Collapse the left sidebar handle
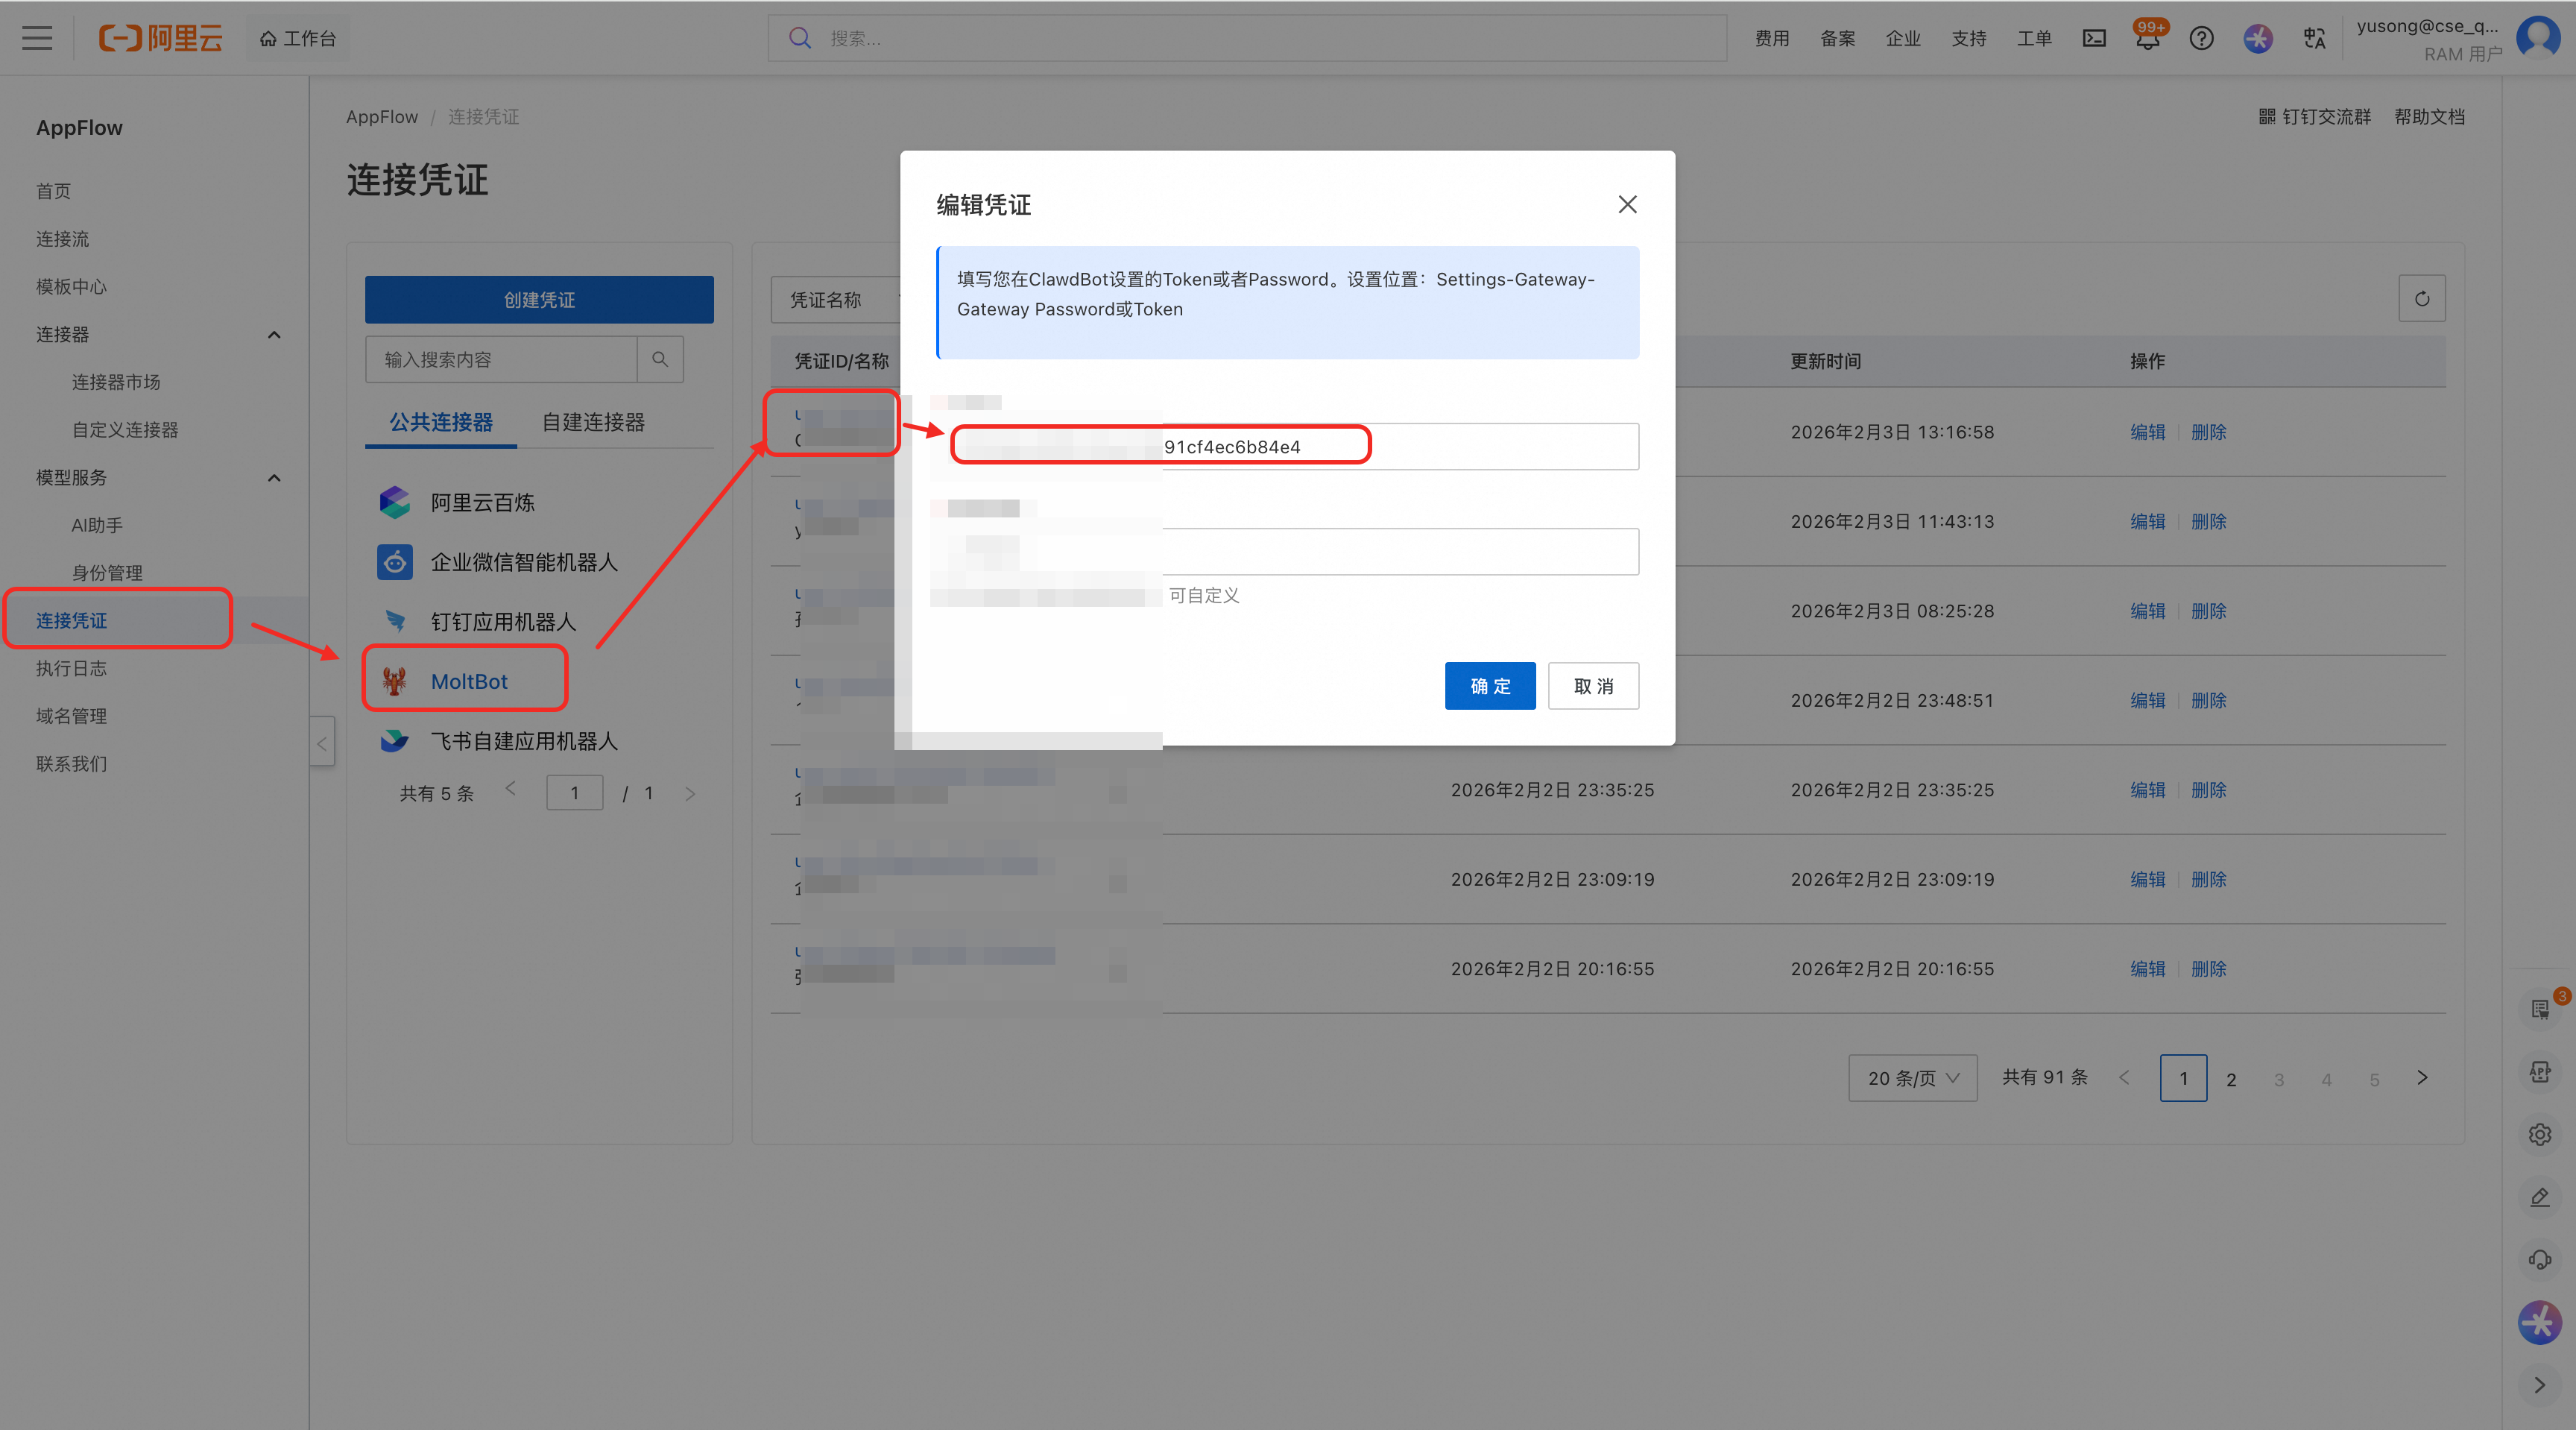 322,743
